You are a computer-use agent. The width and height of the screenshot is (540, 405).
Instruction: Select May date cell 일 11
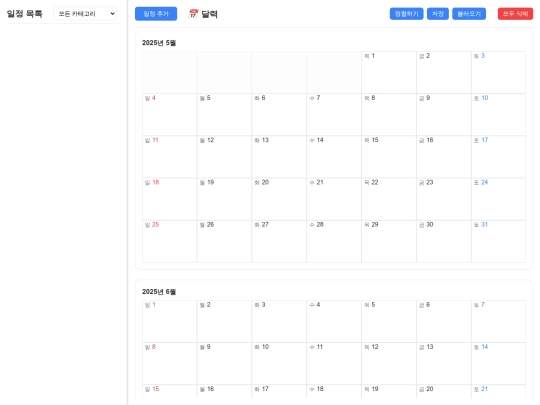(169, 157)
